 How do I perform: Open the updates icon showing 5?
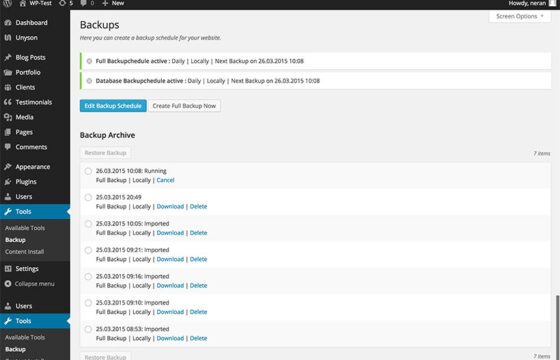62,3
